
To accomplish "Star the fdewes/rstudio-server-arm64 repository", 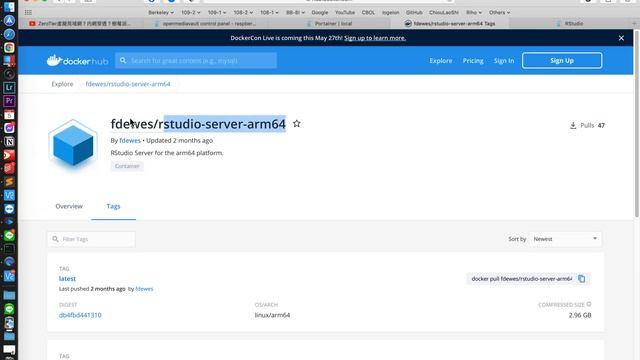I will 297,123.
